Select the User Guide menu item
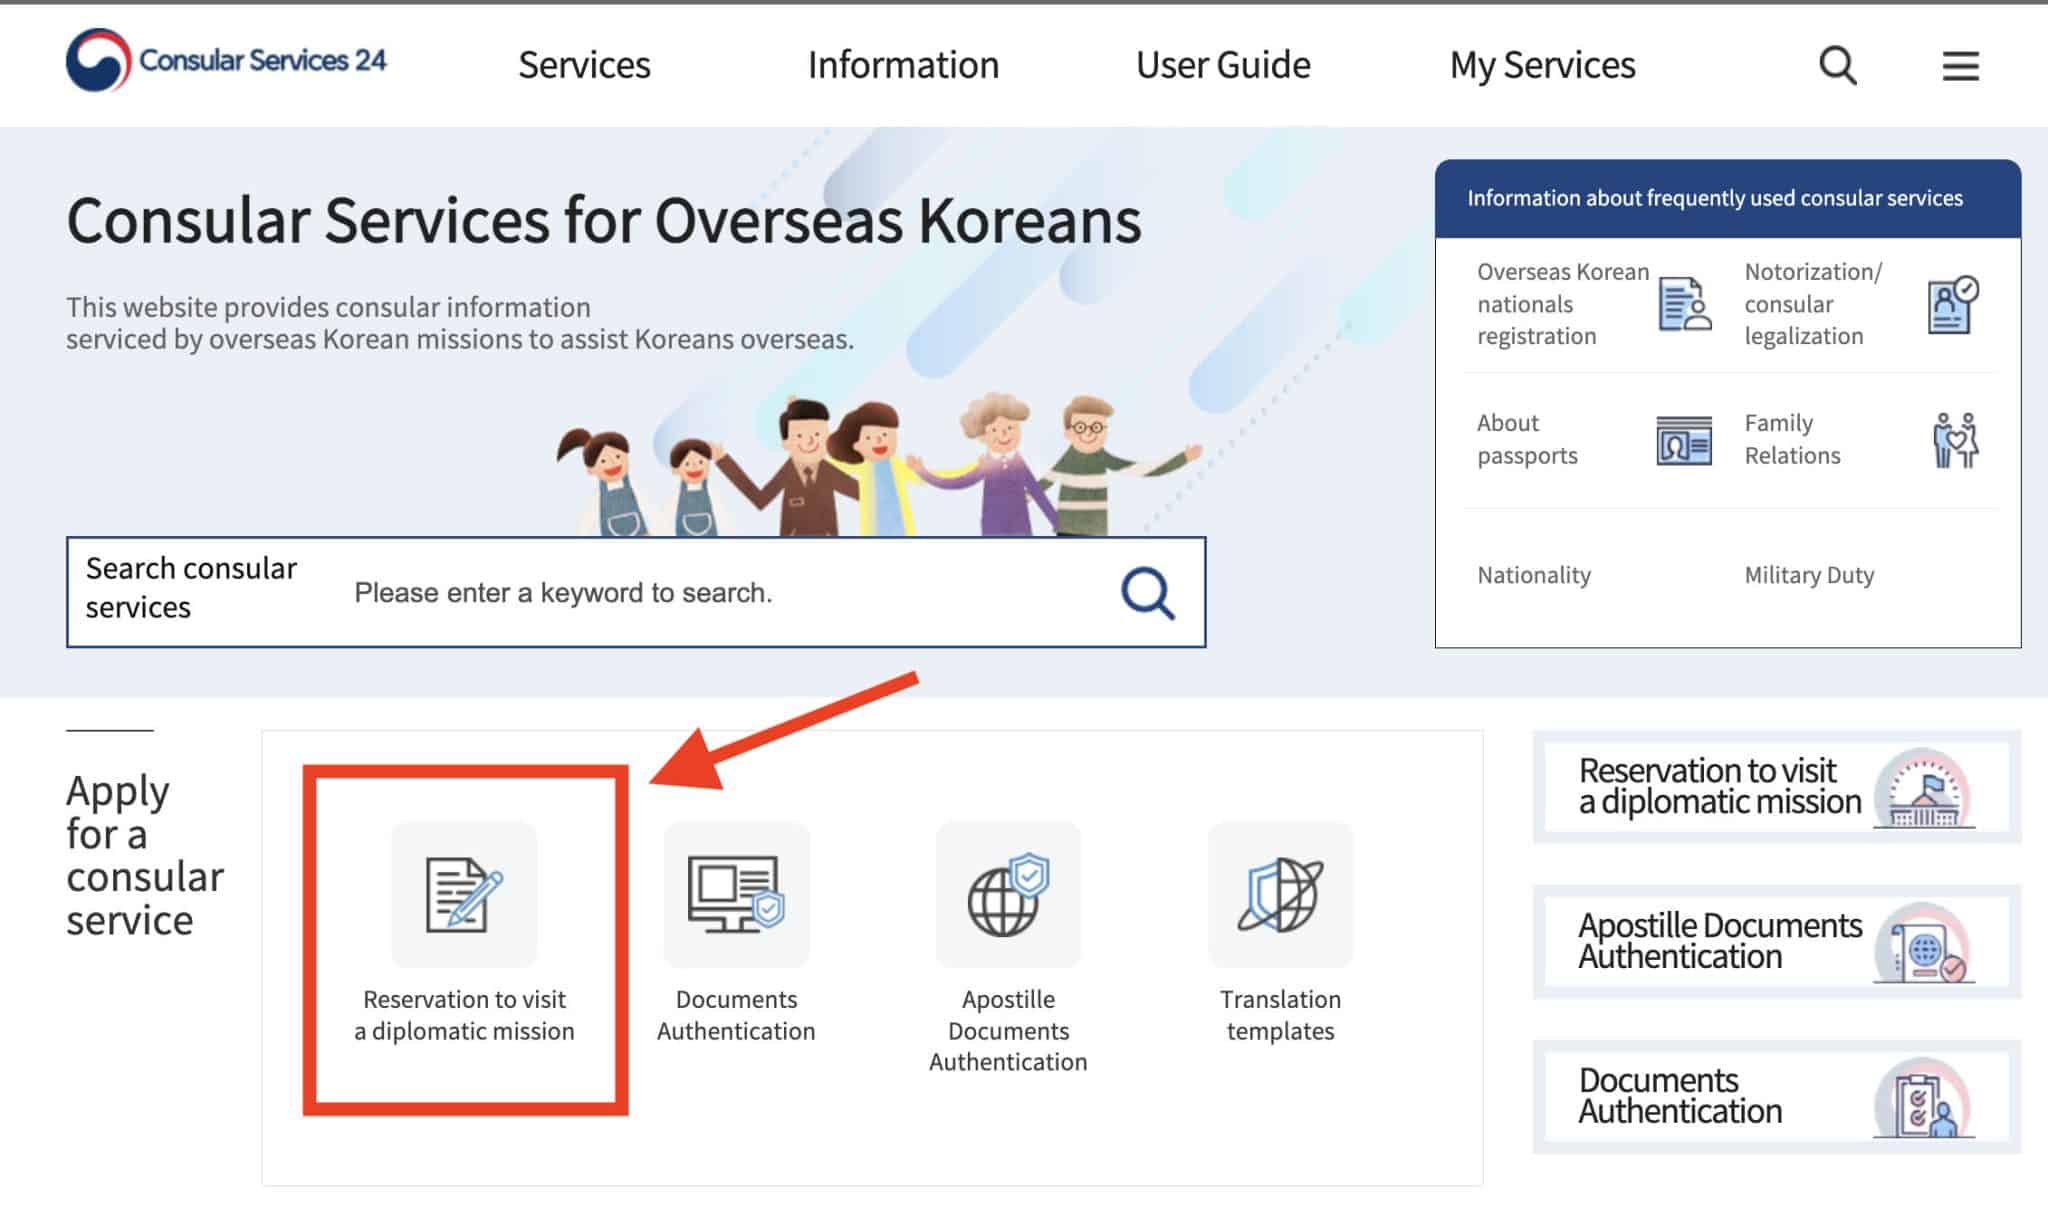Image resolution: width=2048 pixels, height=1217 pixels. (x=1221, y=64)
